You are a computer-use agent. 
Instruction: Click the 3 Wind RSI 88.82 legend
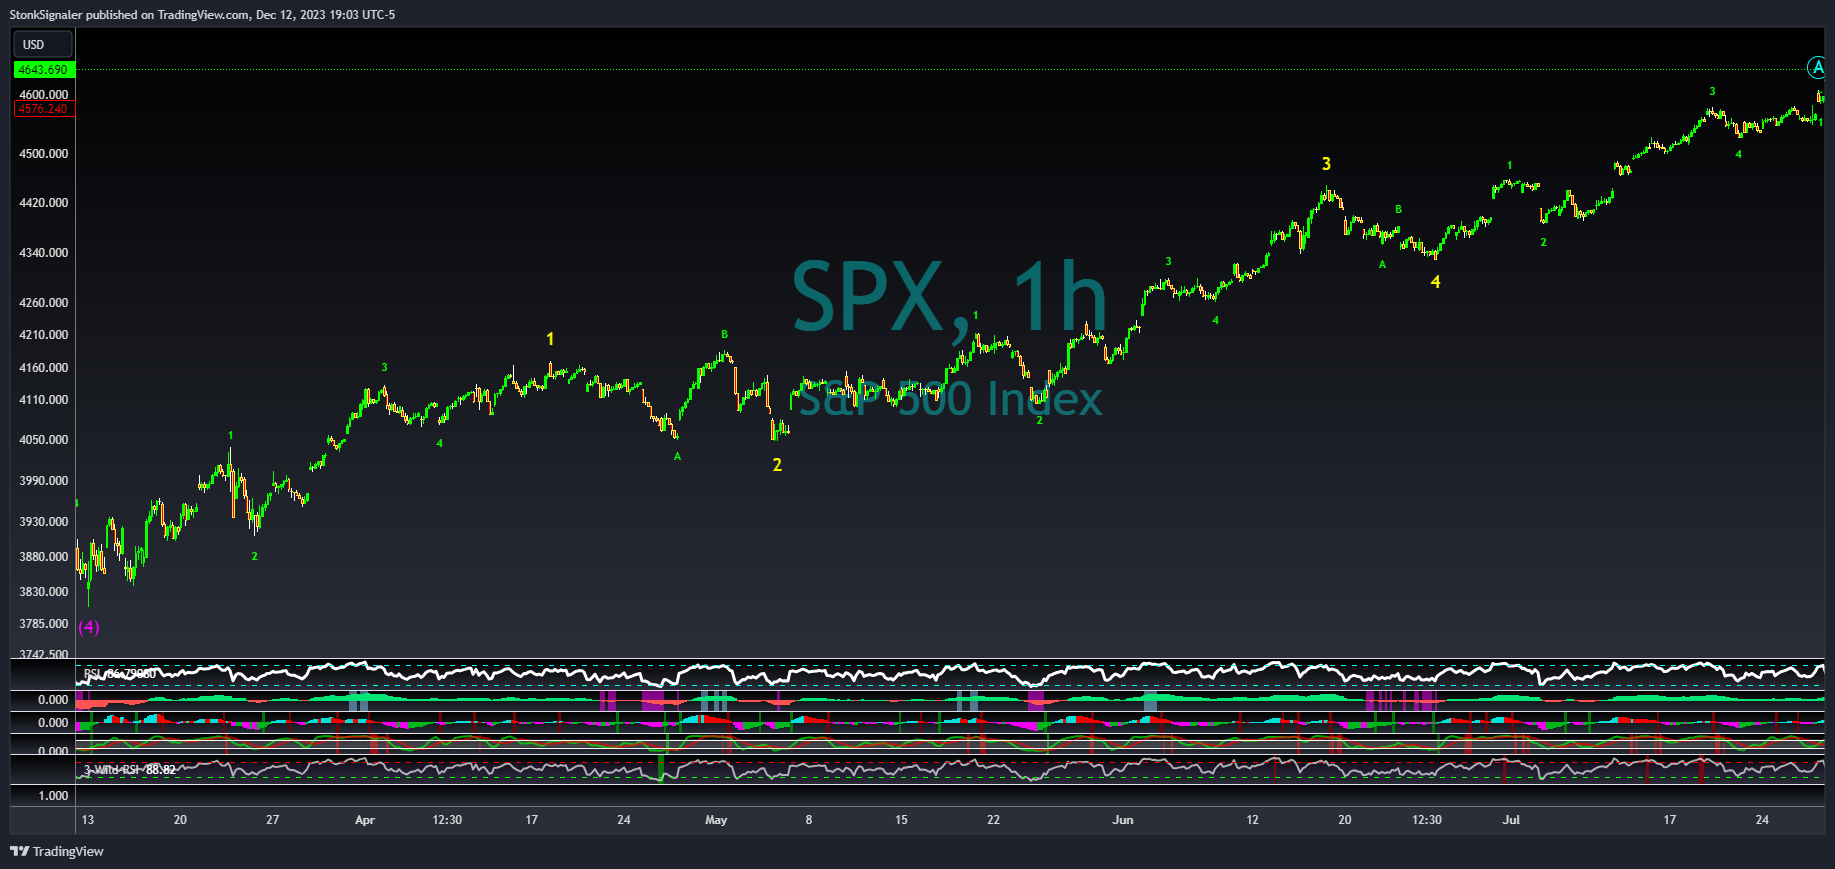point(130,770)
